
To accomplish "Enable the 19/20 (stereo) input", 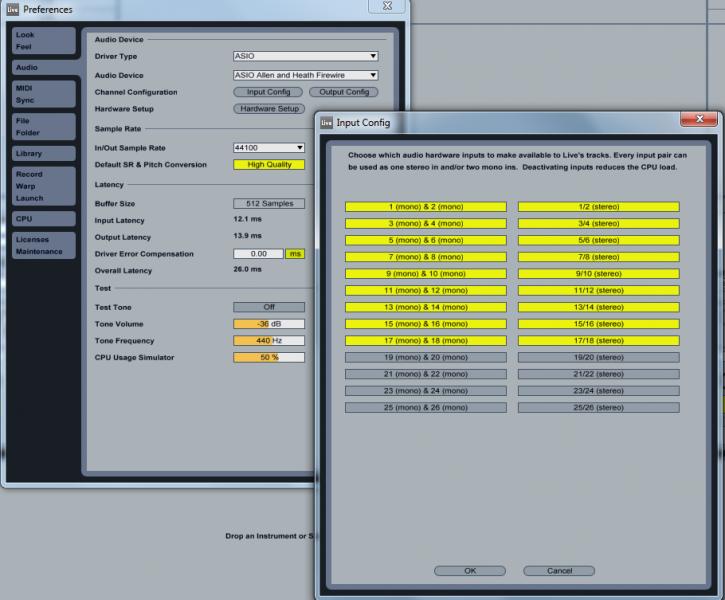I will (599, 357).
